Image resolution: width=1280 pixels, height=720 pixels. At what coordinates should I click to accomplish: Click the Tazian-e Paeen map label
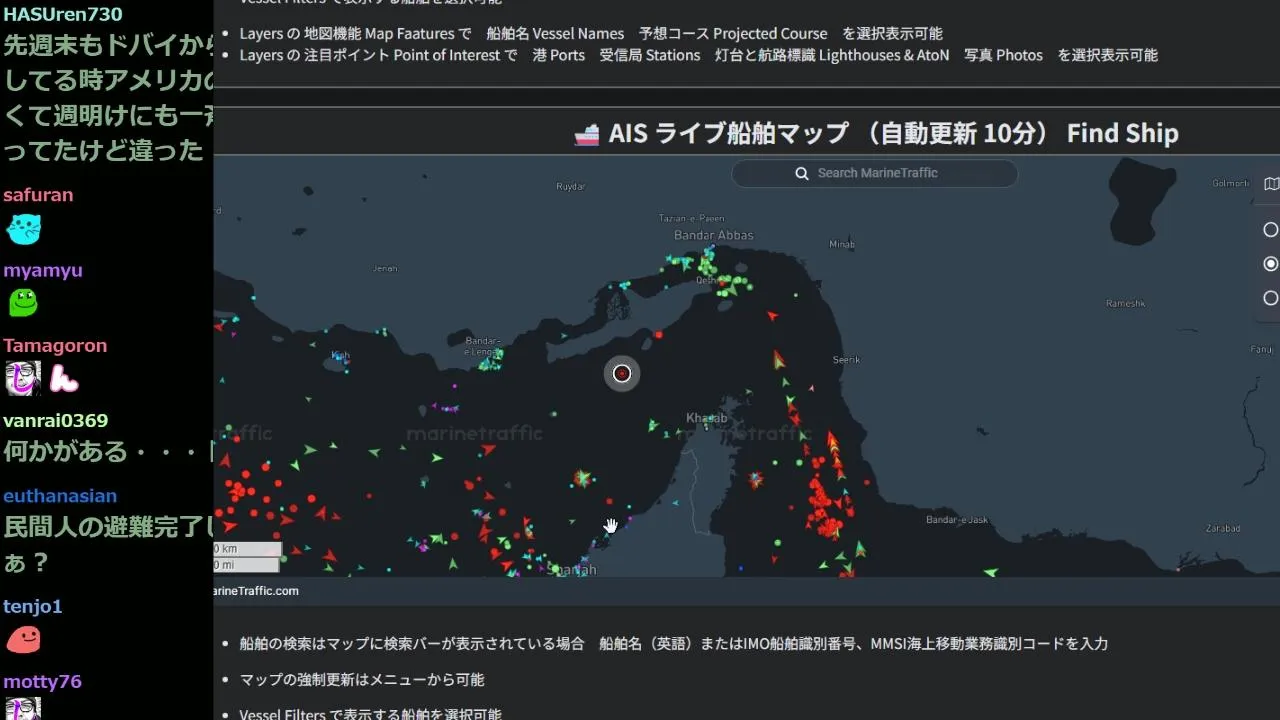click(692, 218)
